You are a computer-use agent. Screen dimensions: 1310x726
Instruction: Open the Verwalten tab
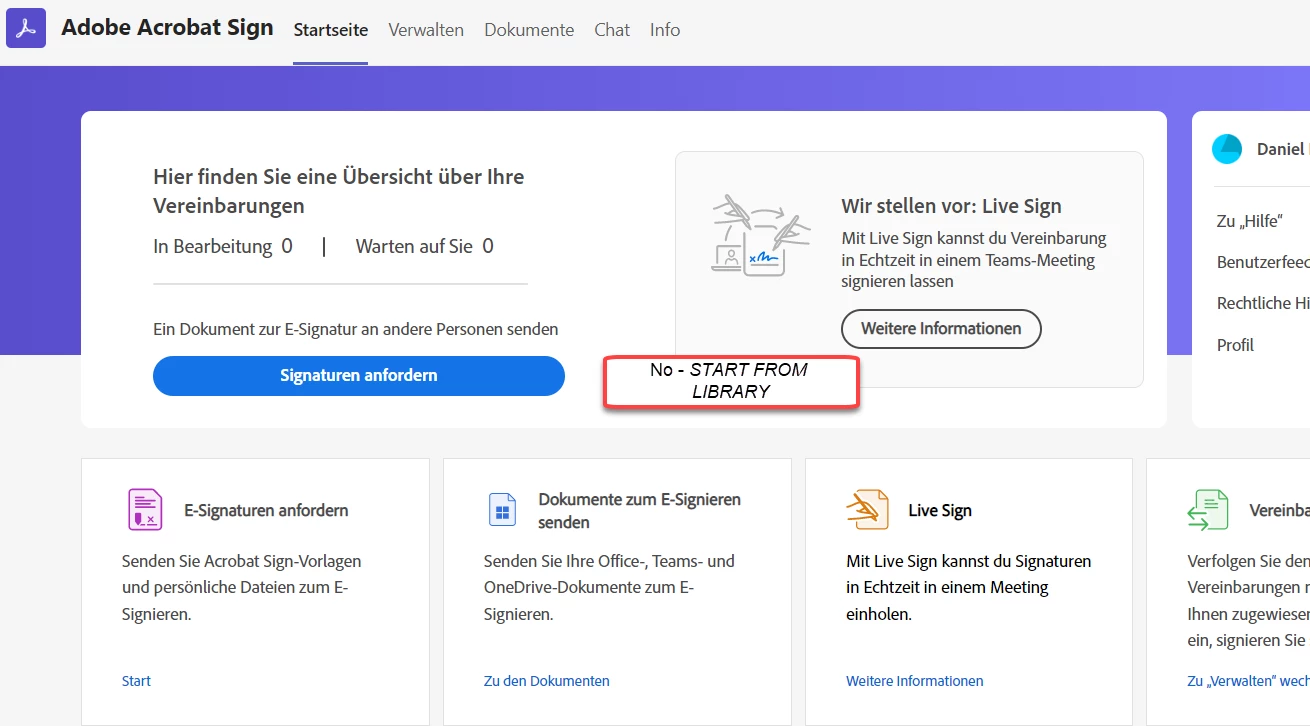coord(426,30)
